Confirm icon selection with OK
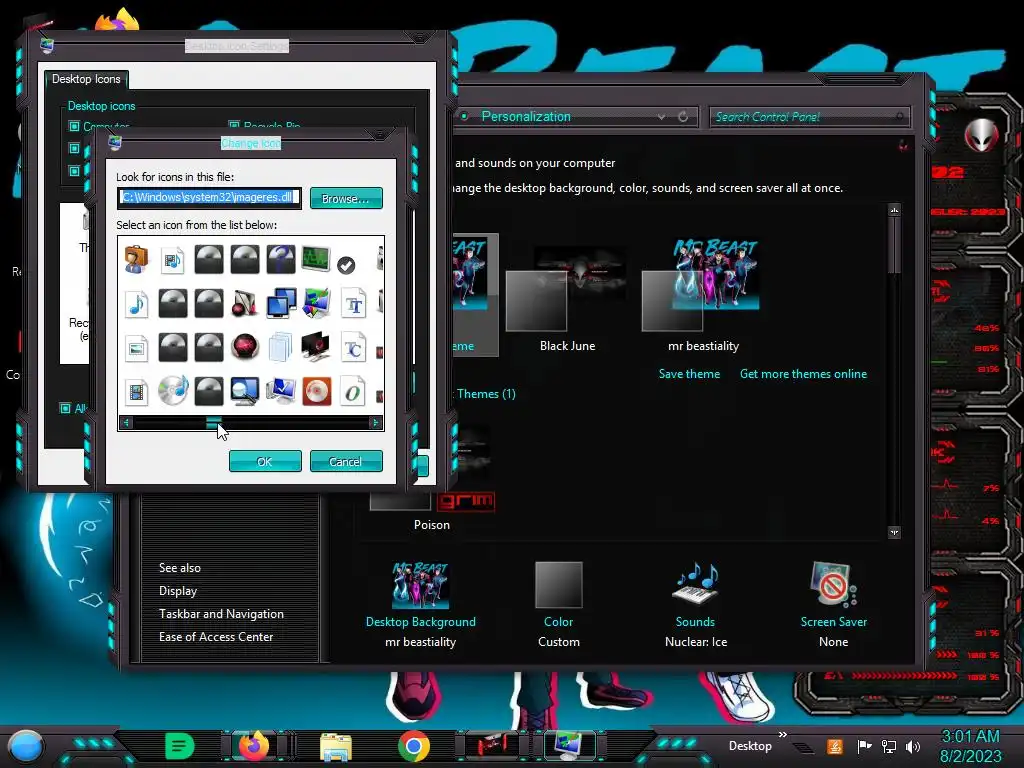 264,462
